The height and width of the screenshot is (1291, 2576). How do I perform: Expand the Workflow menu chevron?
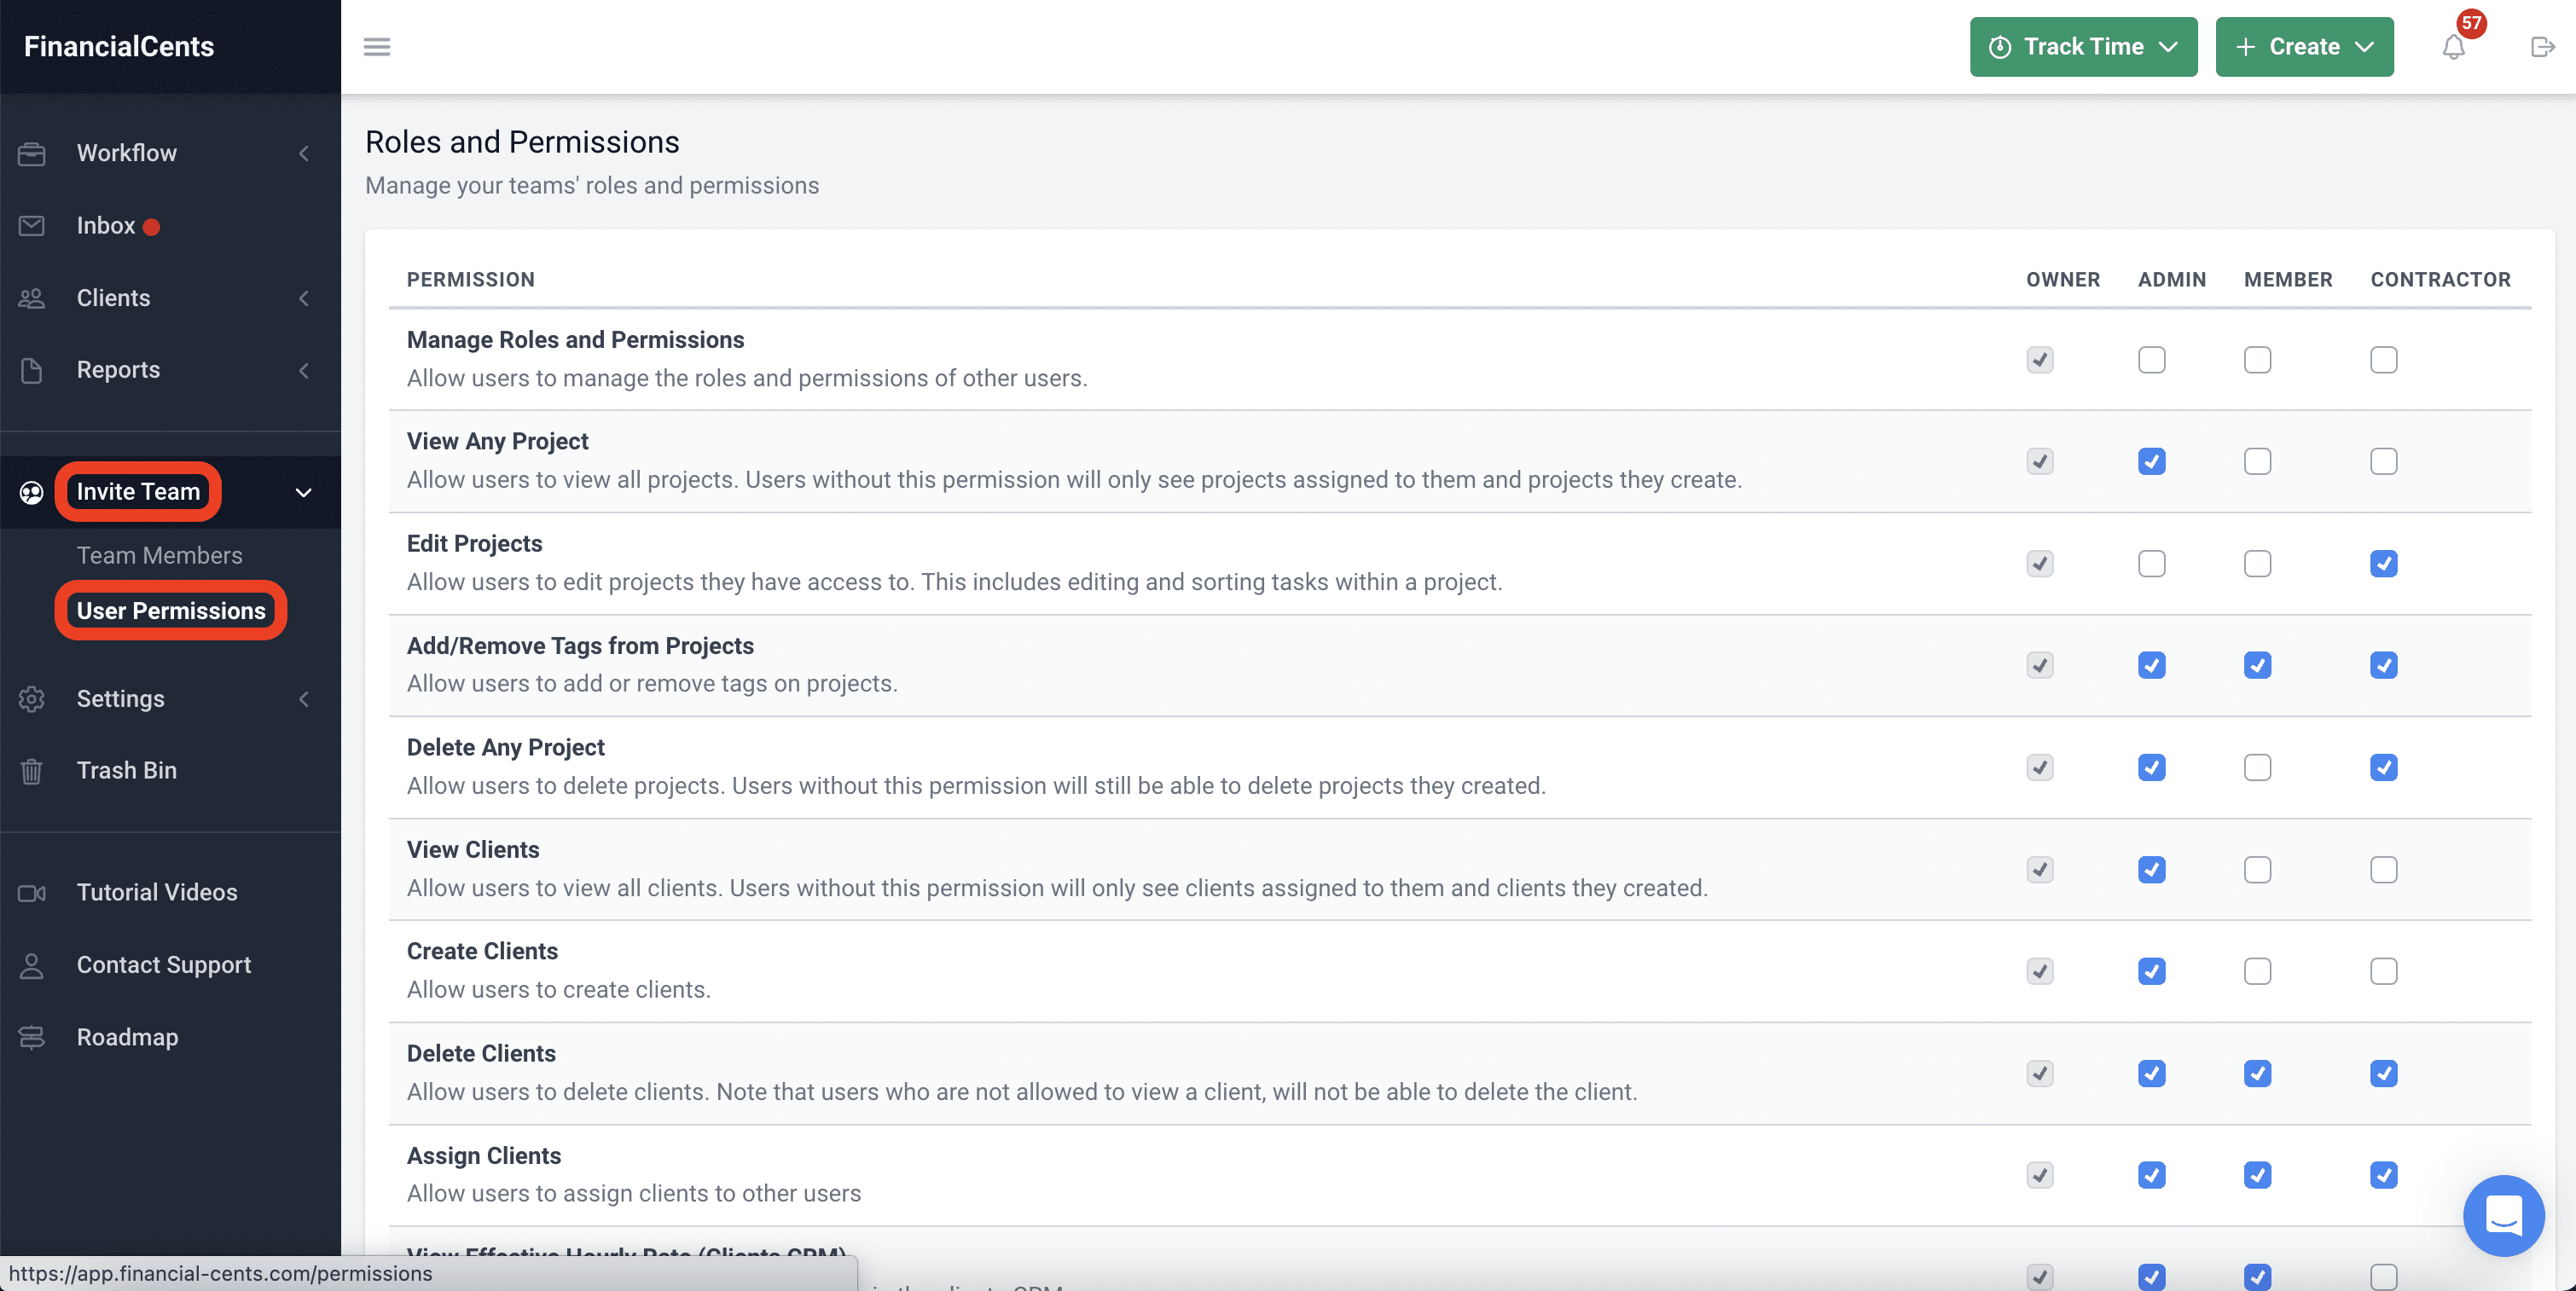[x=304, y=153]
